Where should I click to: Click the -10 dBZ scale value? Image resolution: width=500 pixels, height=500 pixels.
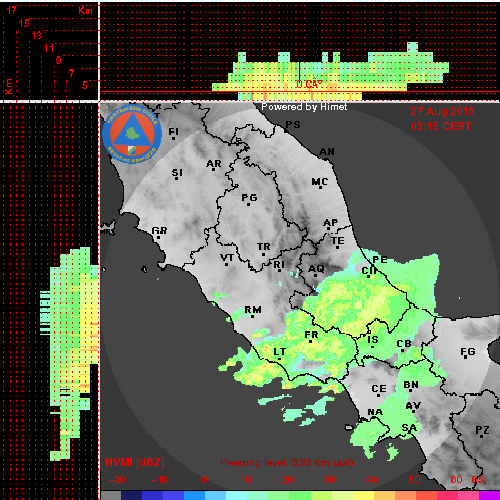coord(159,480)
